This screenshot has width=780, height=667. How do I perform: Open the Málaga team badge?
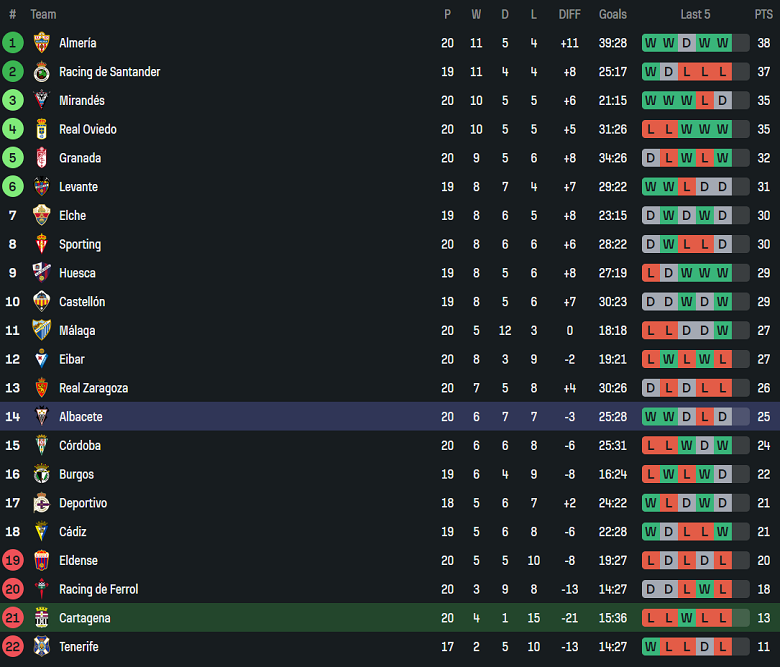[41, 330]
